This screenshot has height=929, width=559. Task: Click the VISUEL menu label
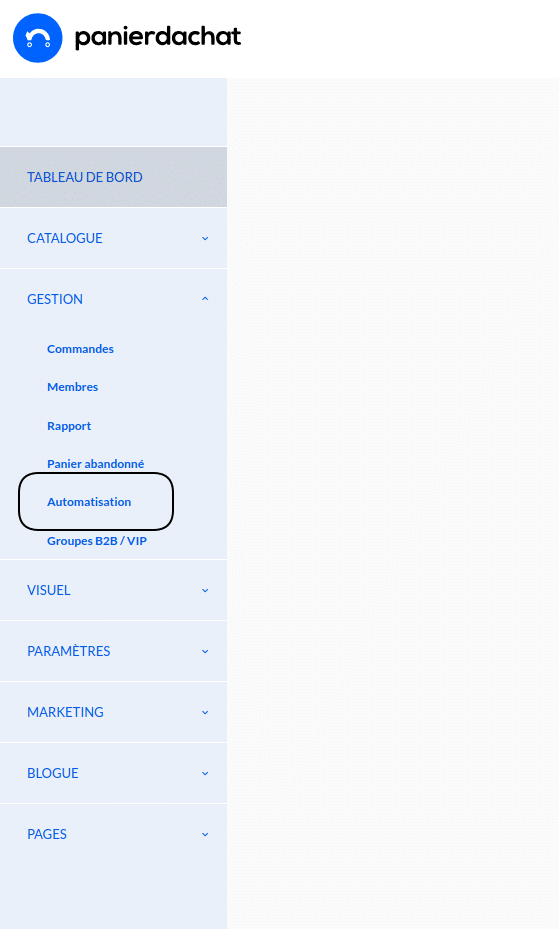[x=49, y=590]
